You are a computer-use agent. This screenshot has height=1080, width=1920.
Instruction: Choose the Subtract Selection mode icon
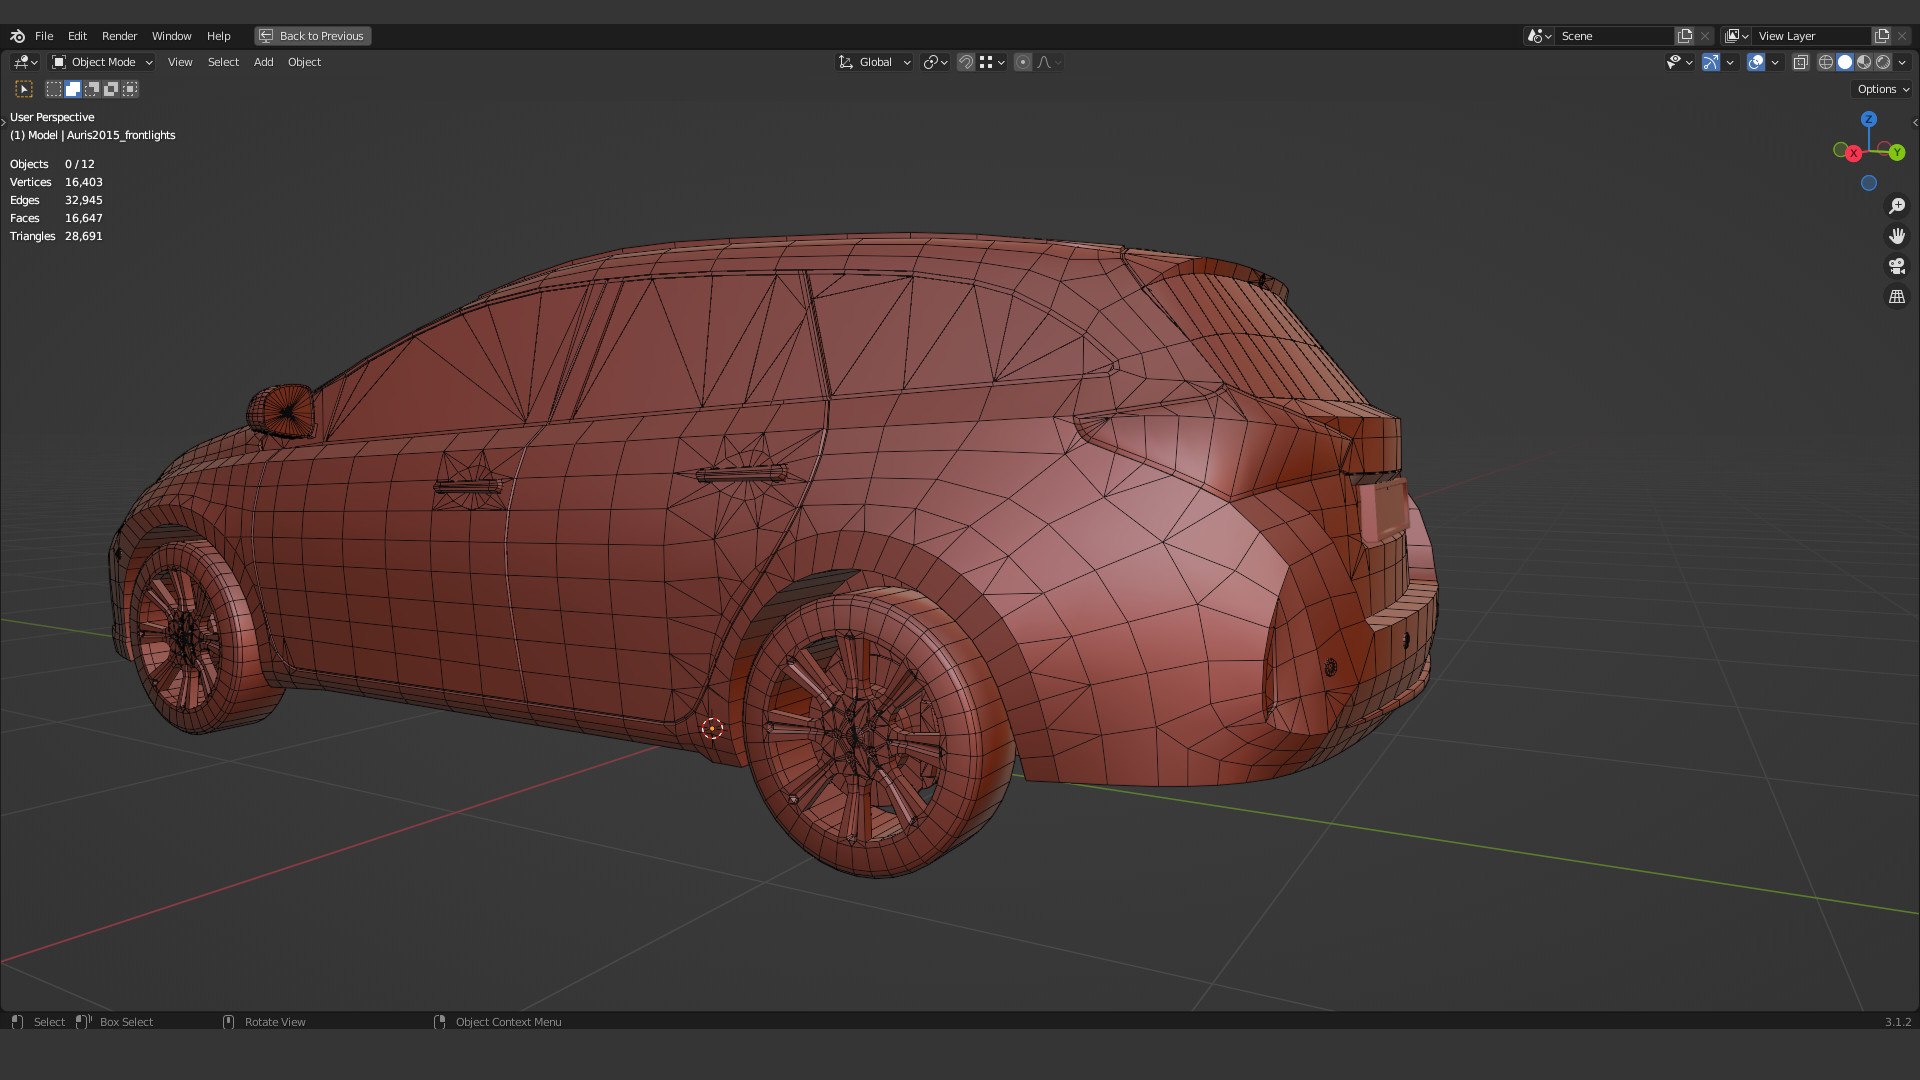92,89
